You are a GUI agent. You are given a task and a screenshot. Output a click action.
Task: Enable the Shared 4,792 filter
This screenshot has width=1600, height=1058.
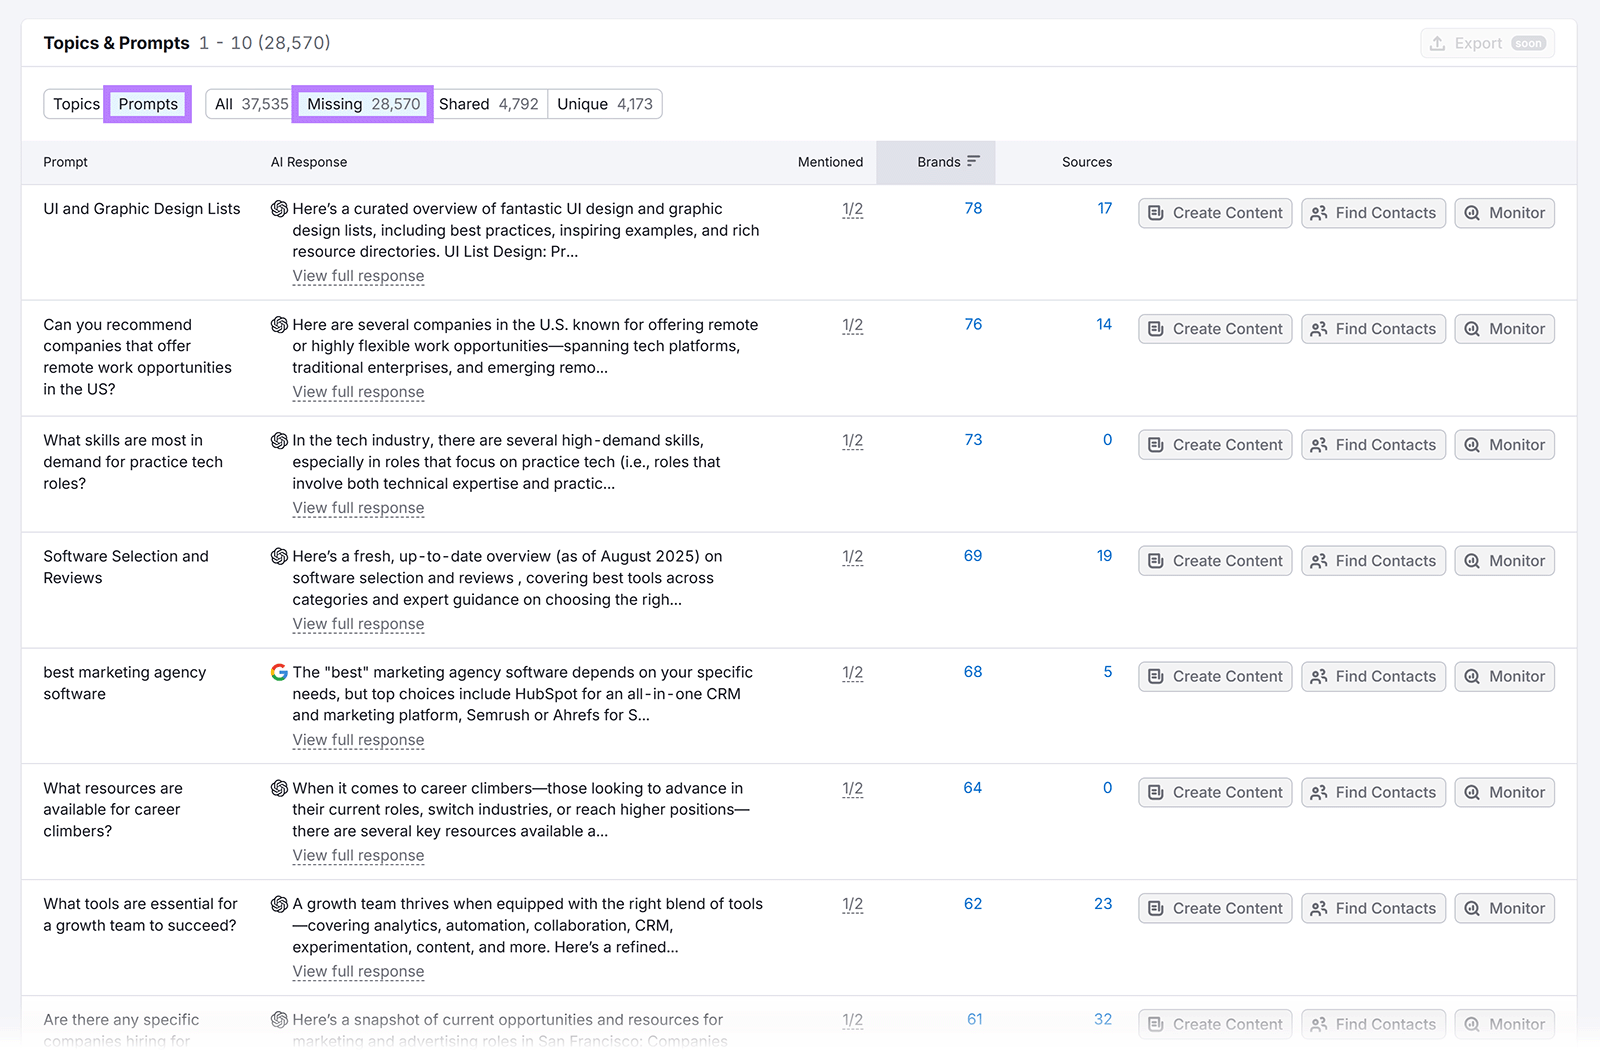coord(490,103)
